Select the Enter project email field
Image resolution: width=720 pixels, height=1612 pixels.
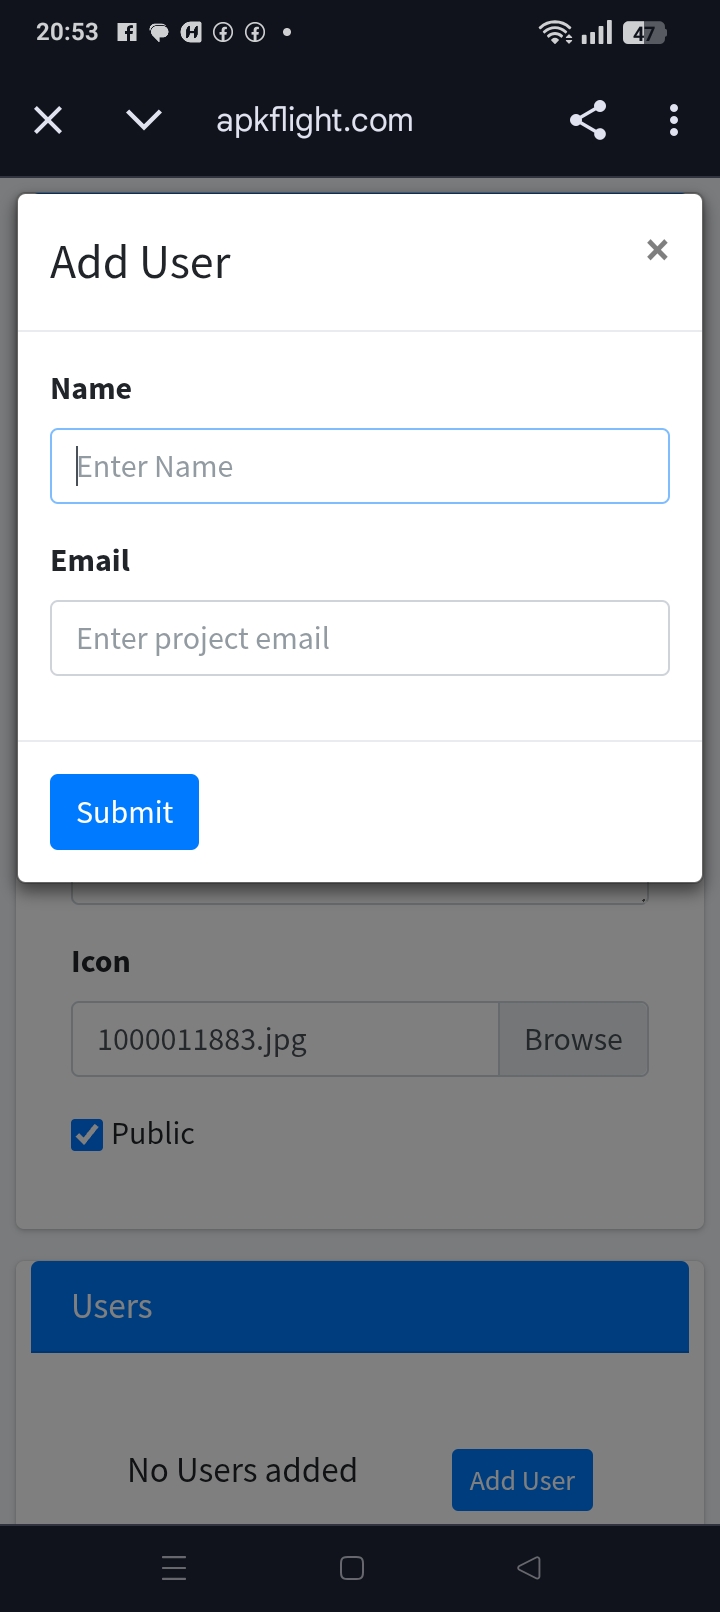click(360, 638)
